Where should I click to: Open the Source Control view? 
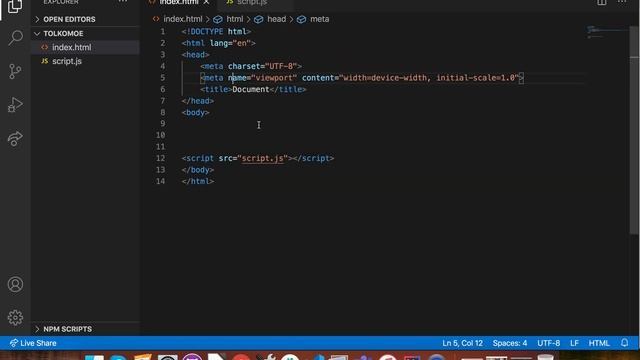pyautogui.click(x=15, y=71)
